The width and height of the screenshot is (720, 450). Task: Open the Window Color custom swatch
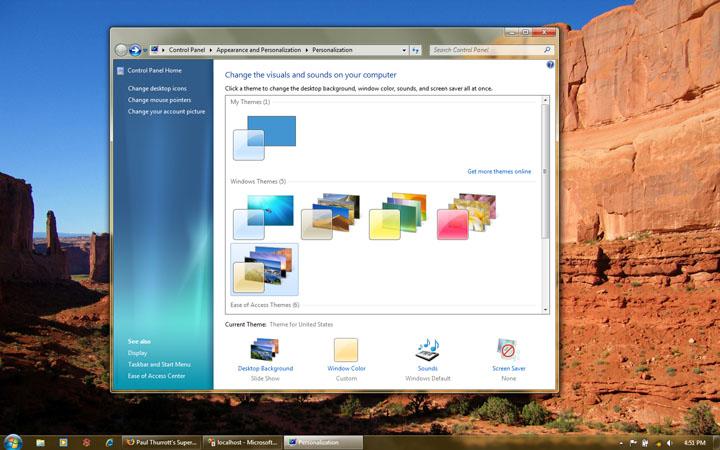click(346, 350)
